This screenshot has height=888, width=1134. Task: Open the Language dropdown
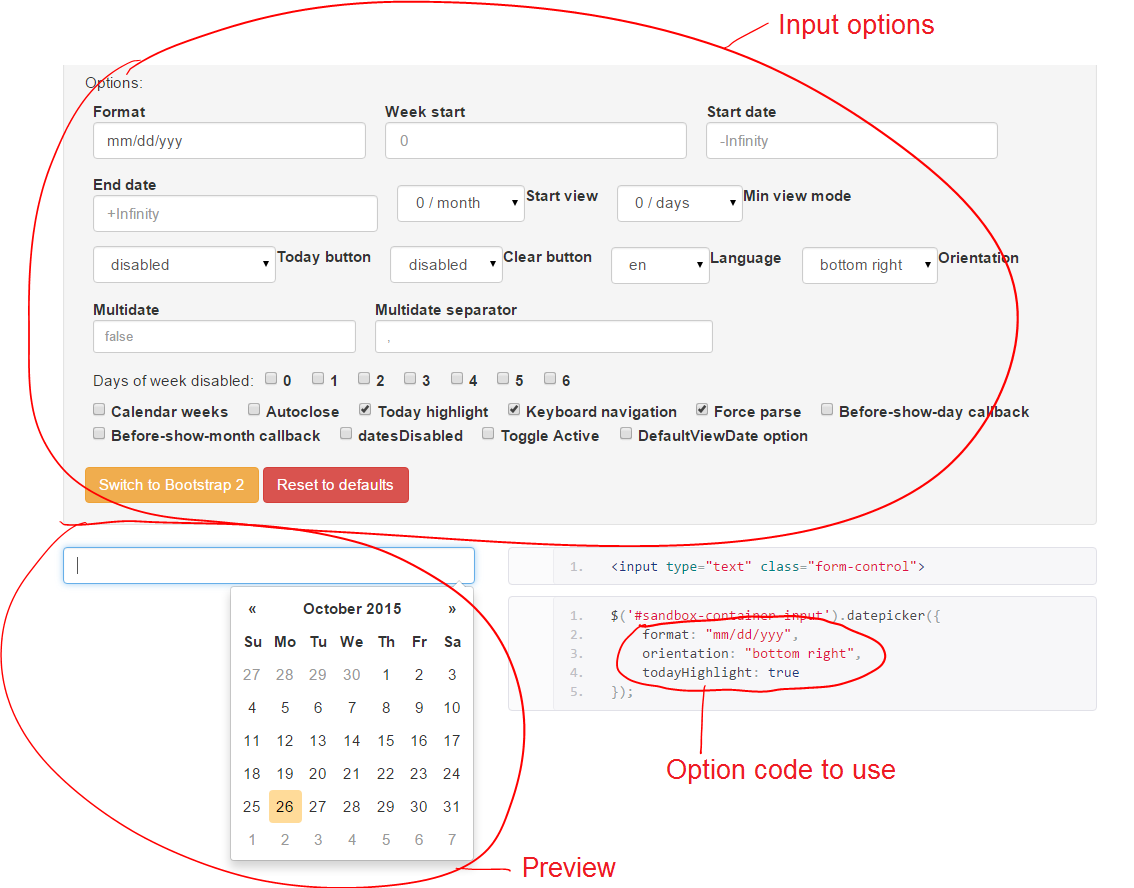pyautogui.click(x=660, y=265)
